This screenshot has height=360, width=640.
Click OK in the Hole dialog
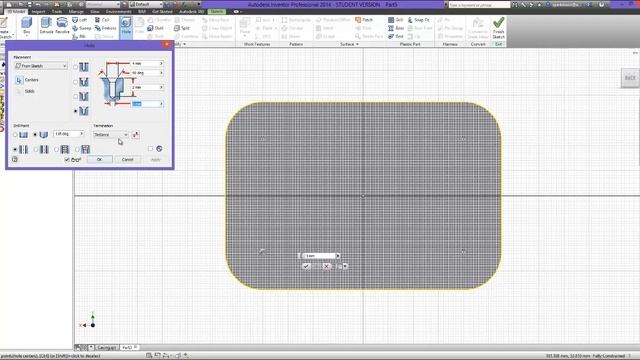point(99,160)
